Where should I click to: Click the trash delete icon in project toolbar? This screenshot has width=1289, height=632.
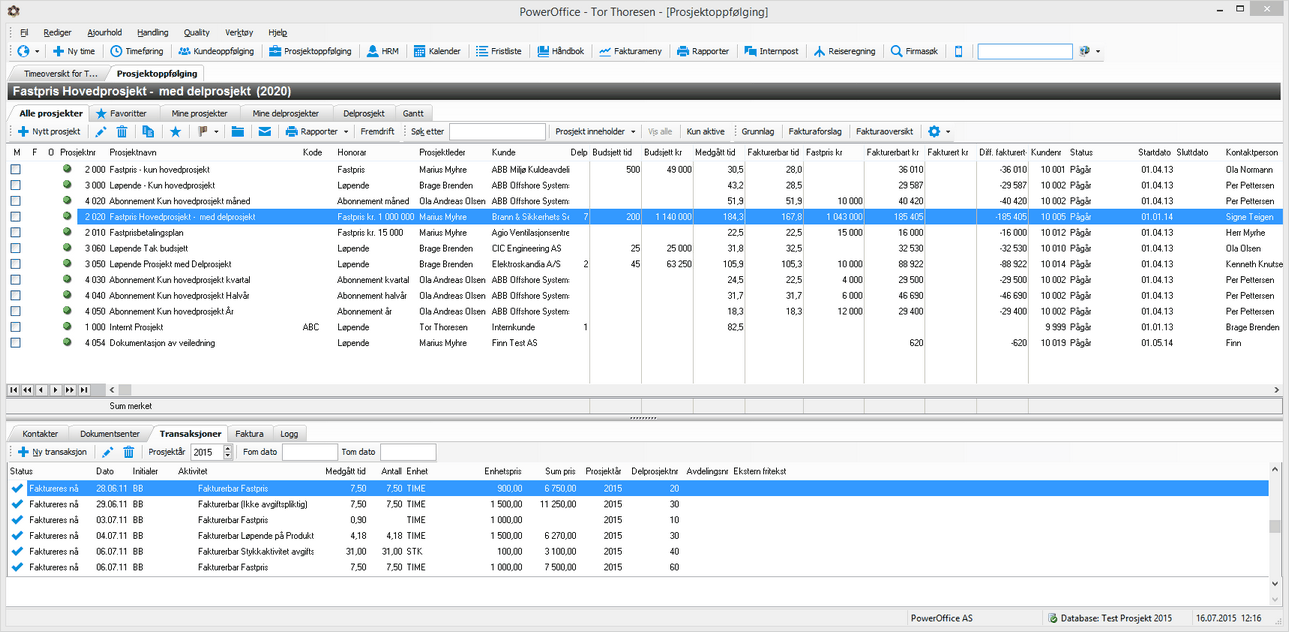tap(122, 131)
